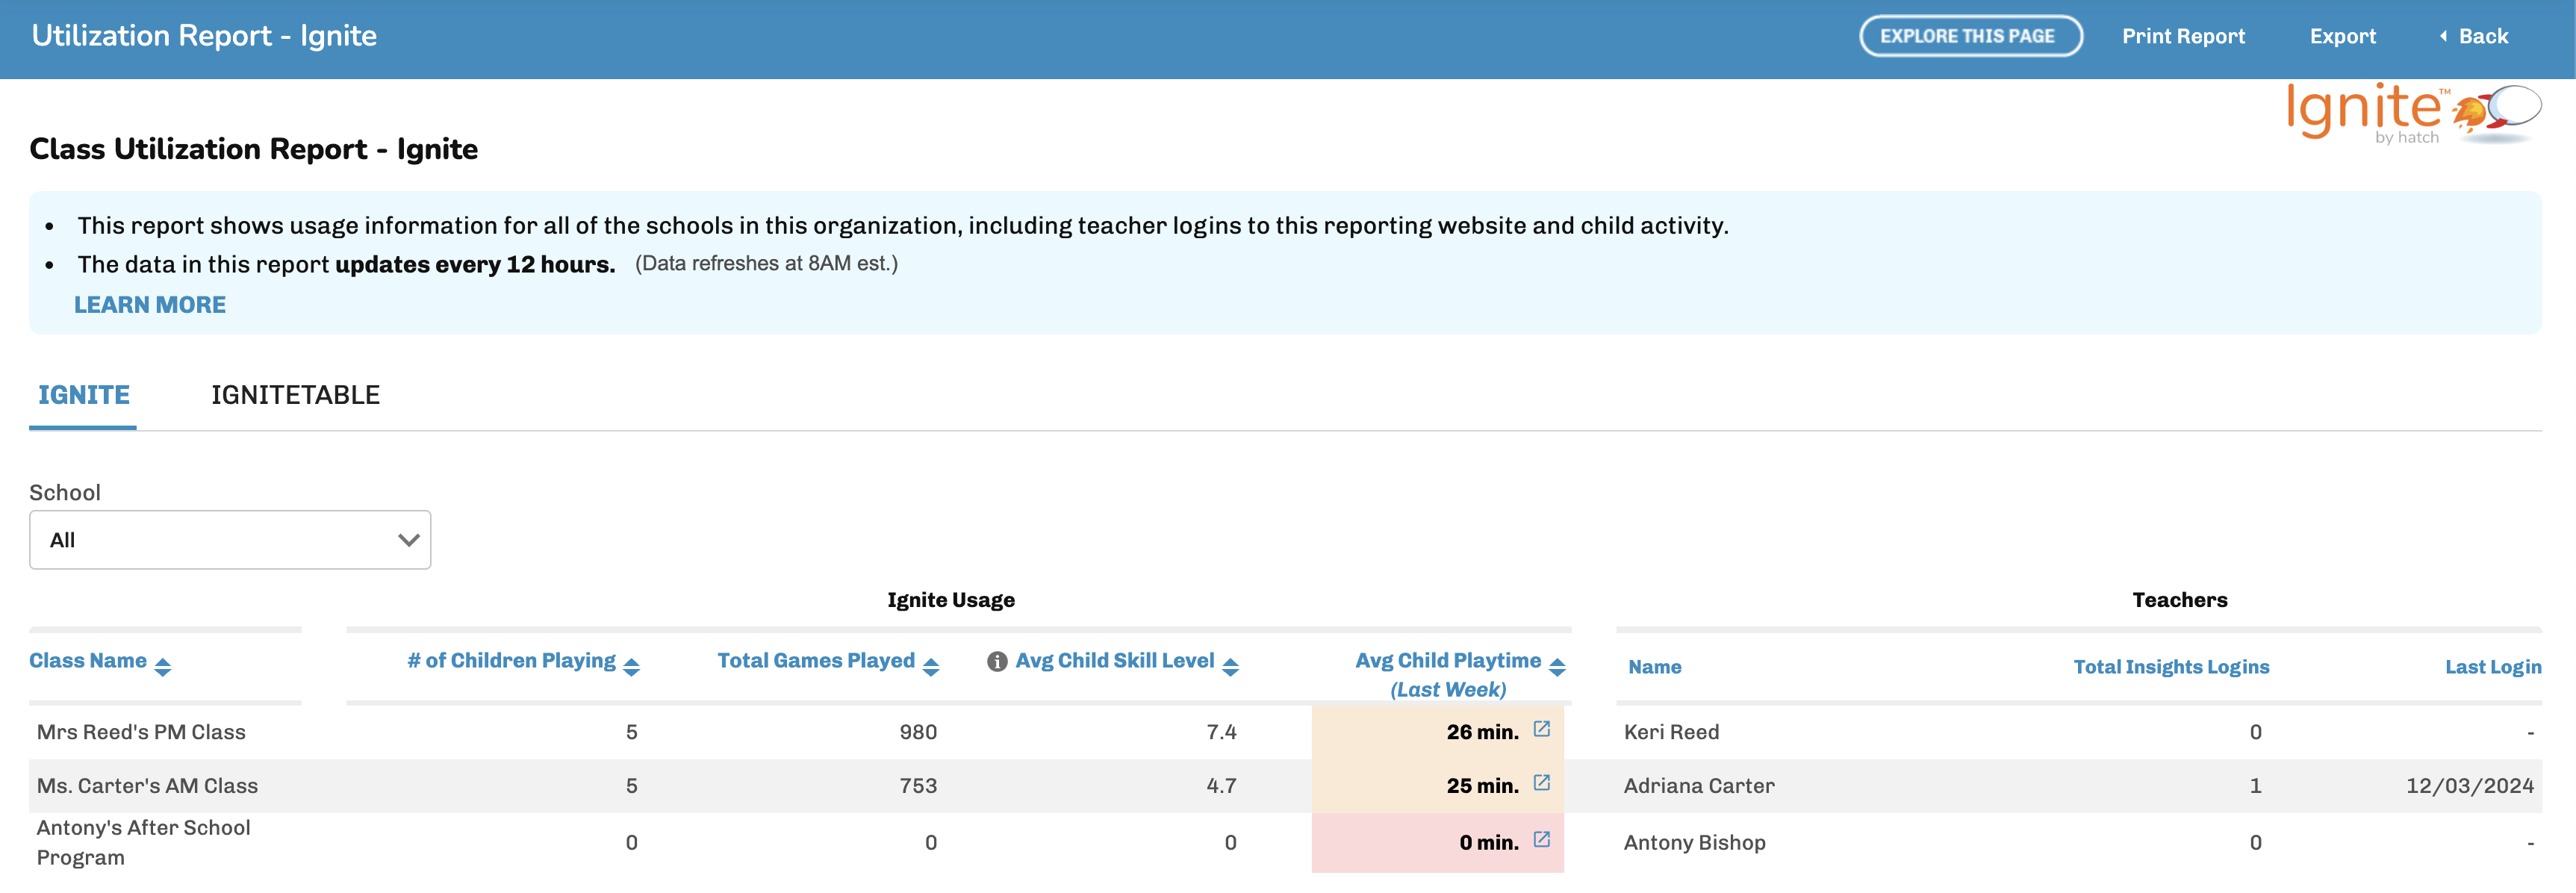Click the Back arrow icon
Viewport: 2576px width, 893px height.
click(x=2443, y=36)
